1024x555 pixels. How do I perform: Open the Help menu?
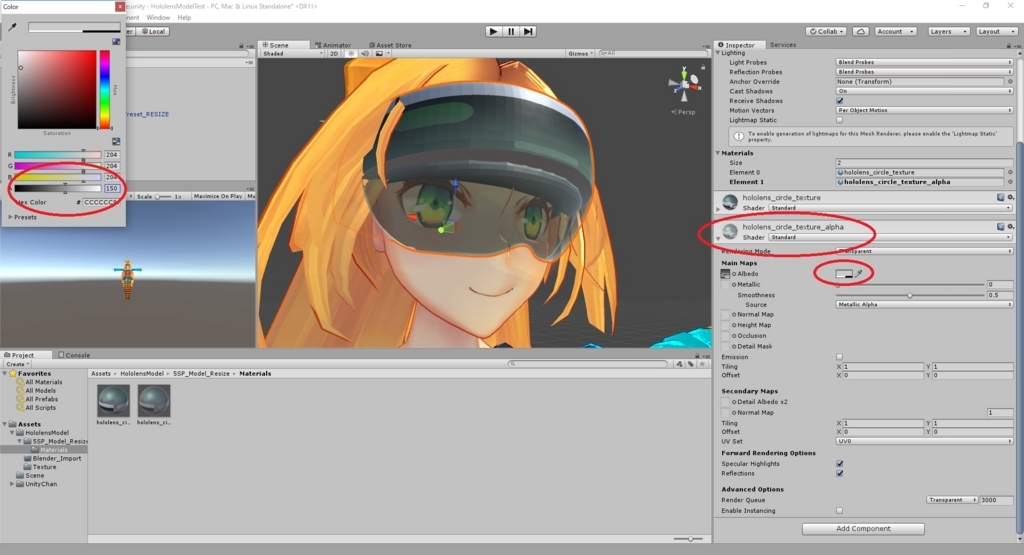184,18
